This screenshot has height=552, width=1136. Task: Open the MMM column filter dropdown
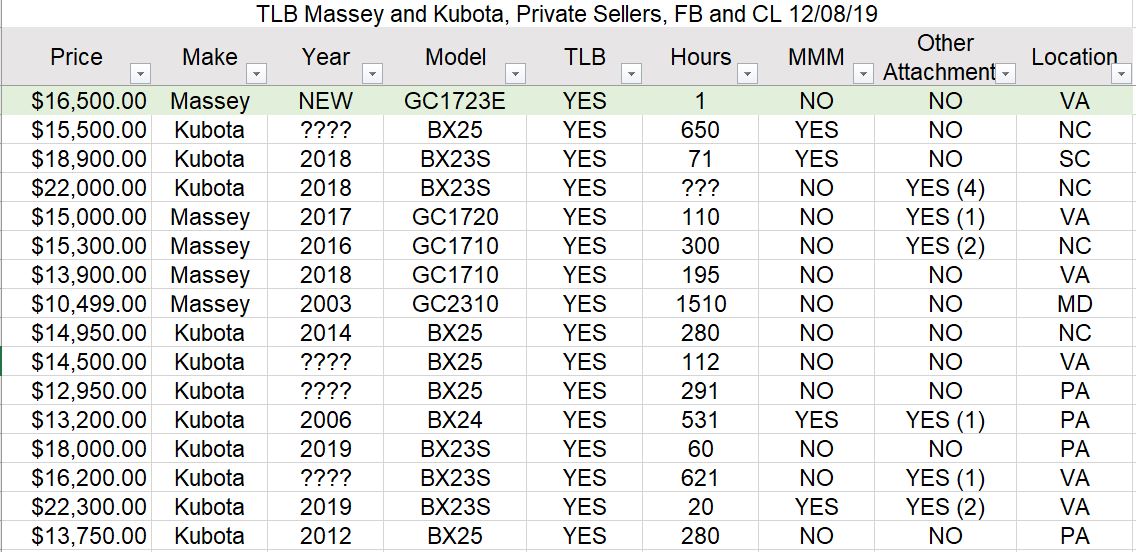863,74
